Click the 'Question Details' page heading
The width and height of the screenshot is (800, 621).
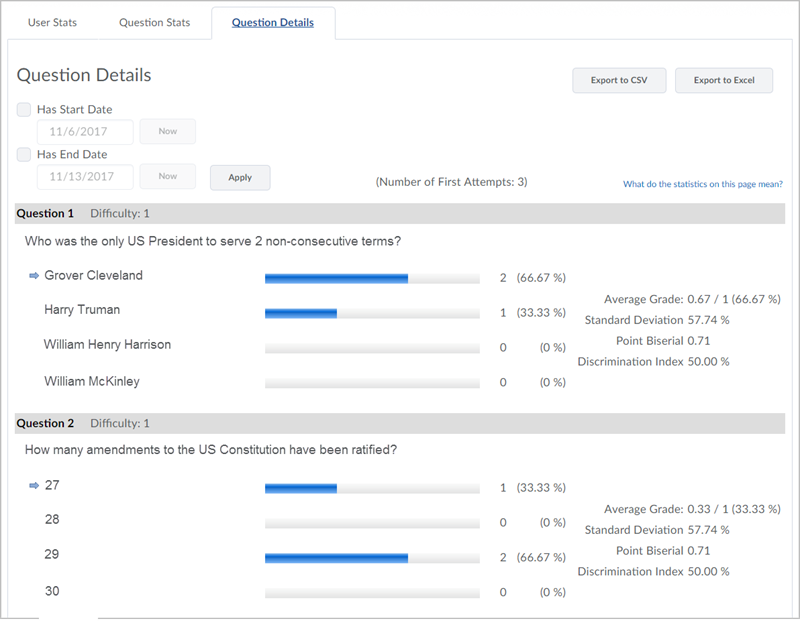[84, 75]
